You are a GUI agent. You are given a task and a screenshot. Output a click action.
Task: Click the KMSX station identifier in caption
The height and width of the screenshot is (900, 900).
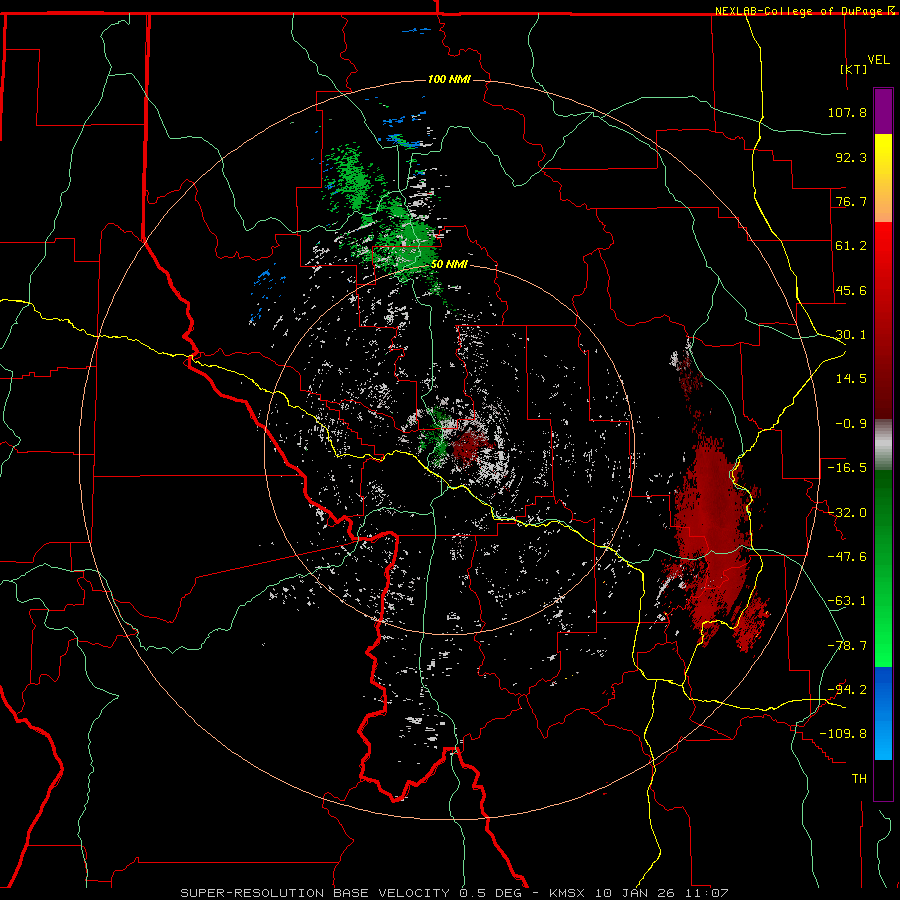click(567, 893)
